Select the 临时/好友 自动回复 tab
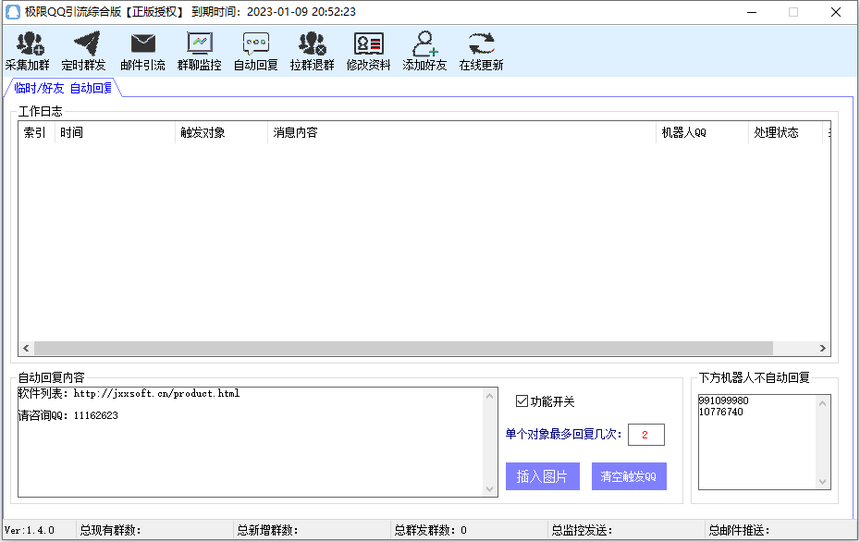860x542 pixels. (63, 88)
